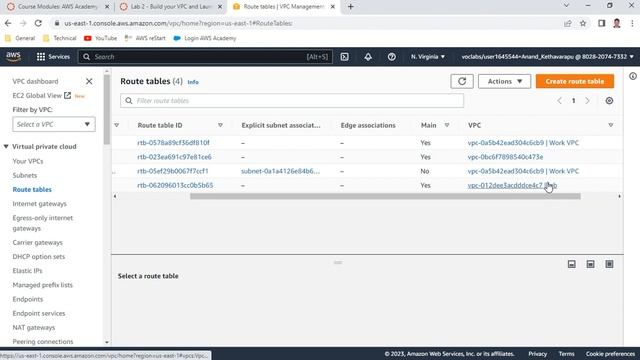
Task: Click Create route table button
Action: [x=575, y=81]
